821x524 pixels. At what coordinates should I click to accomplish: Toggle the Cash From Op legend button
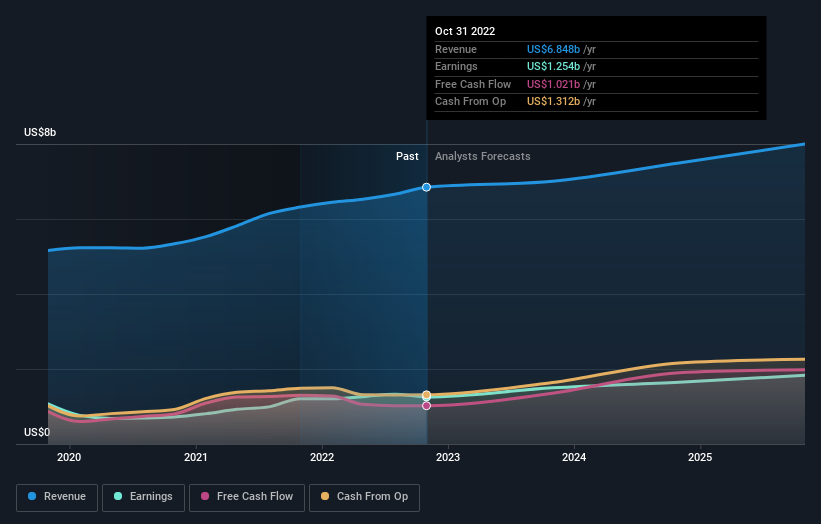[x=364, y=497]
